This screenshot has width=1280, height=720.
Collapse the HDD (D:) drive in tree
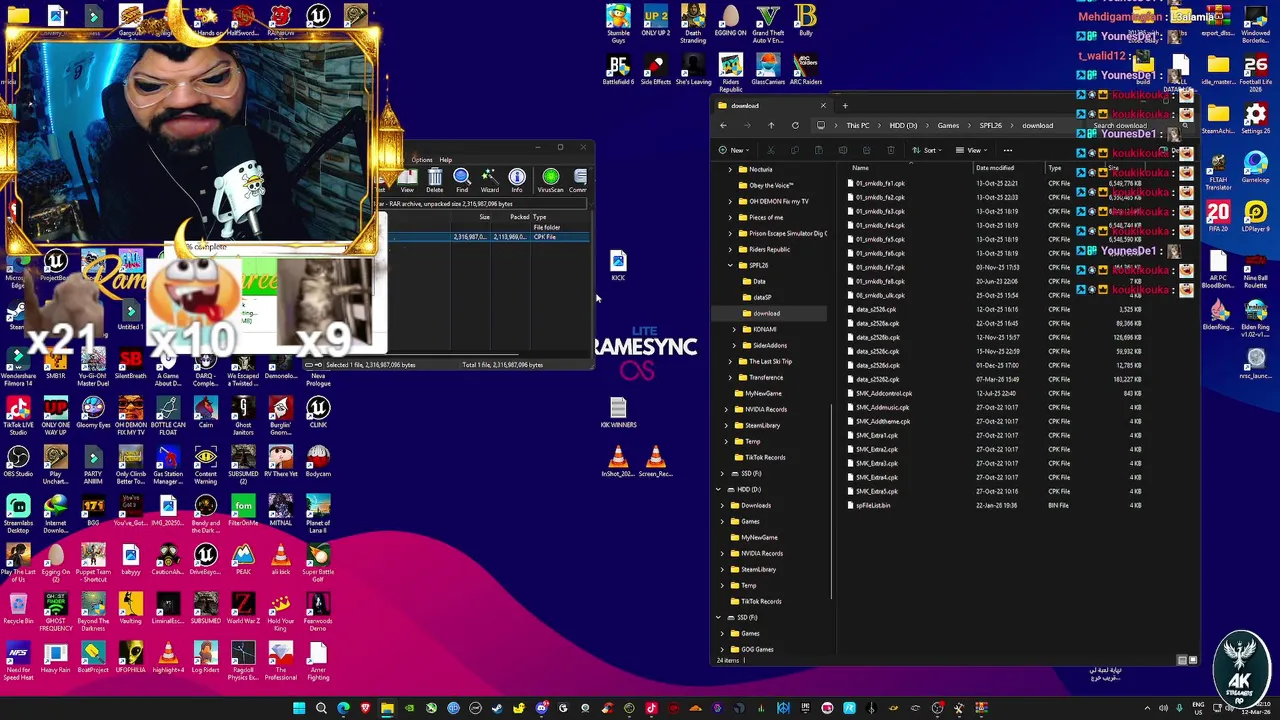[718, 490]
